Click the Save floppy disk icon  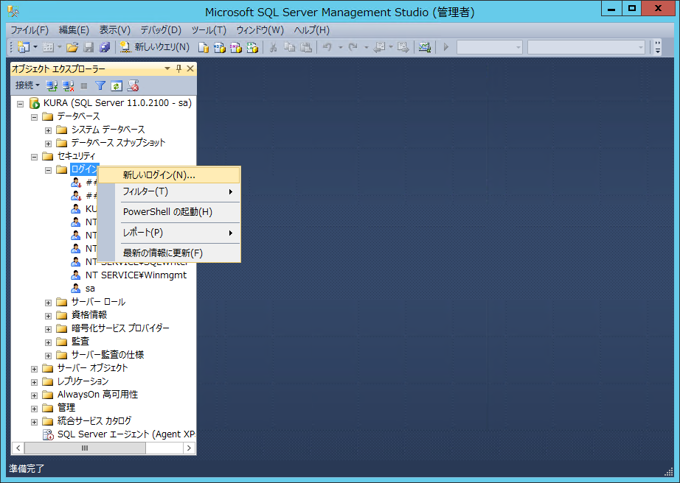pyautogui.click(x=88, y=47)
